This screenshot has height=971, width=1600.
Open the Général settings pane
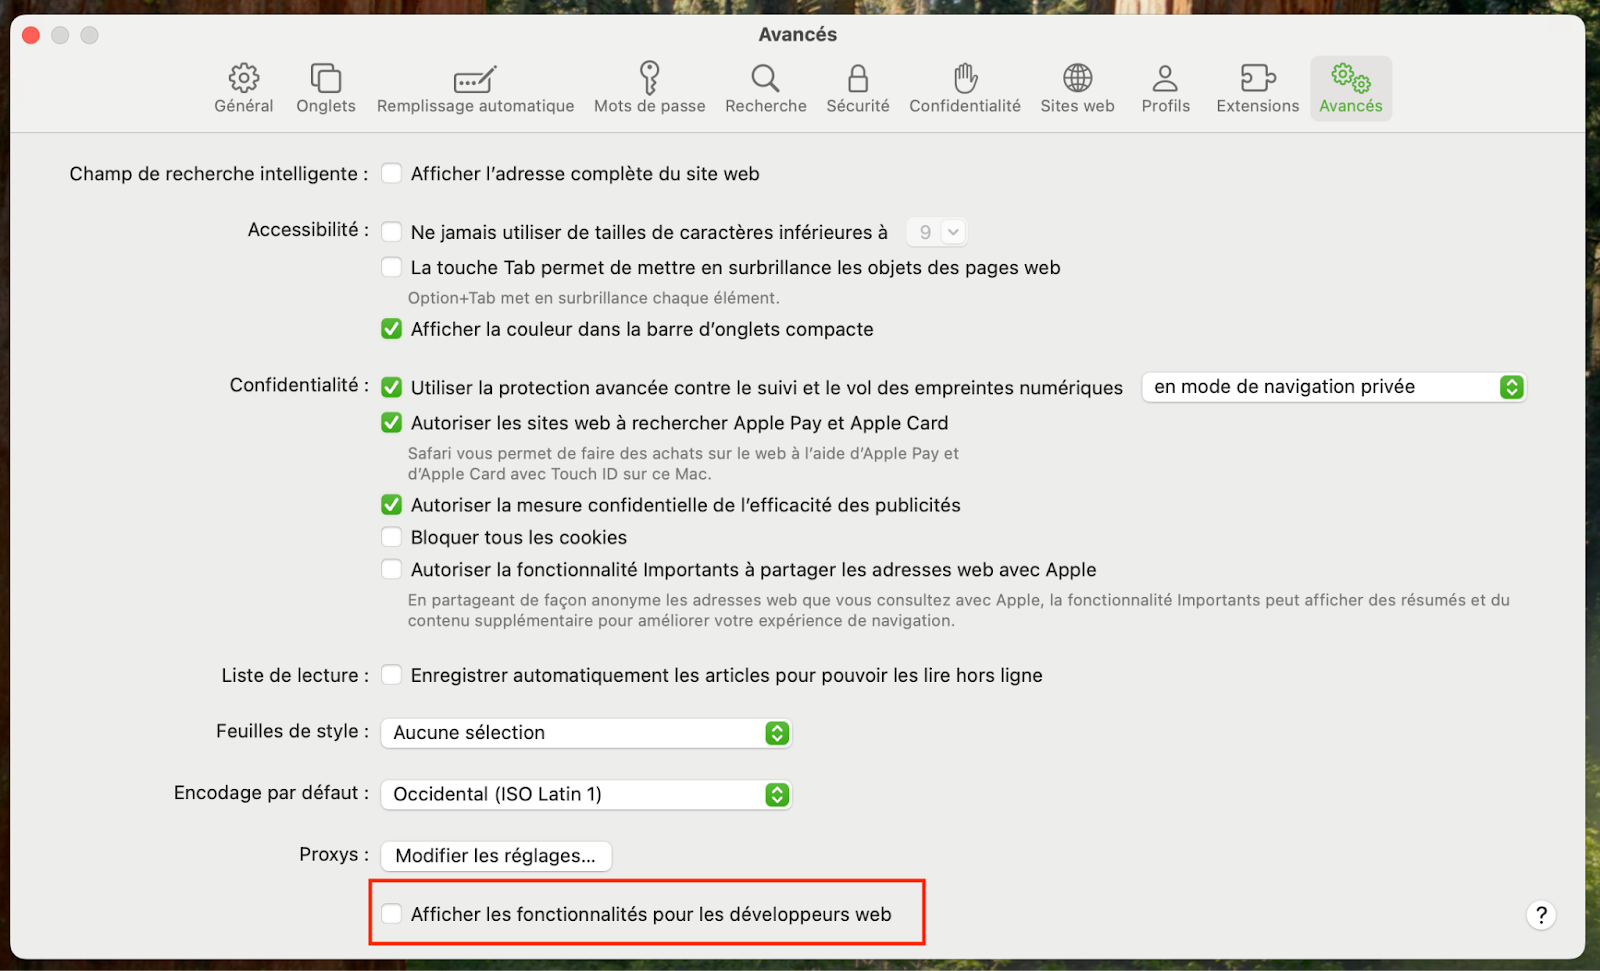click(242, 88)
